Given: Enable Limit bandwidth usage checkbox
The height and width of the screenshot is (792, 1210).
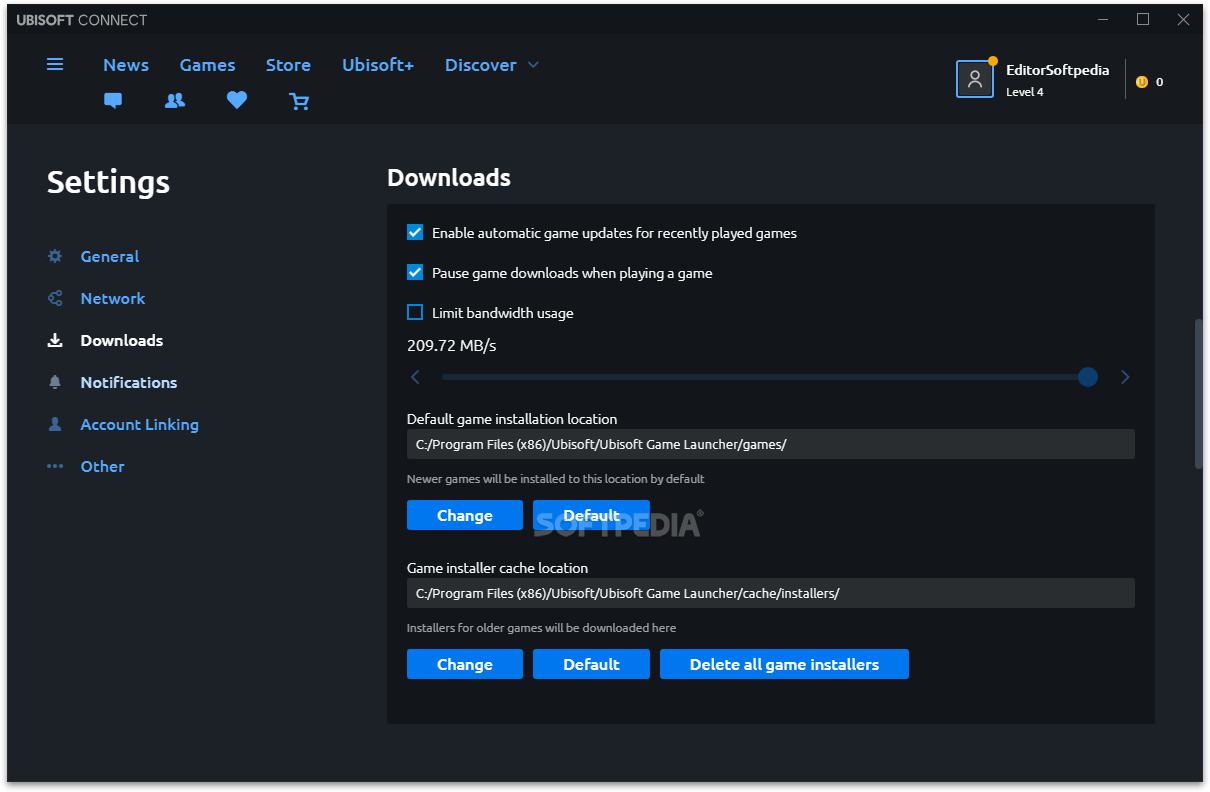Looking at the screenshot, I should tap(415, 312).
